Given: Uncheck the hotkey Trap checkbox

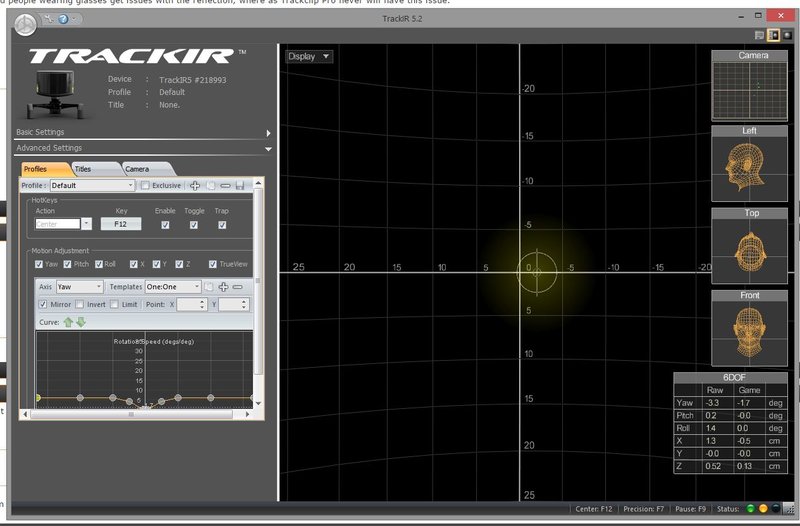Looking at the screenshot, I should [x=222, y=225].
